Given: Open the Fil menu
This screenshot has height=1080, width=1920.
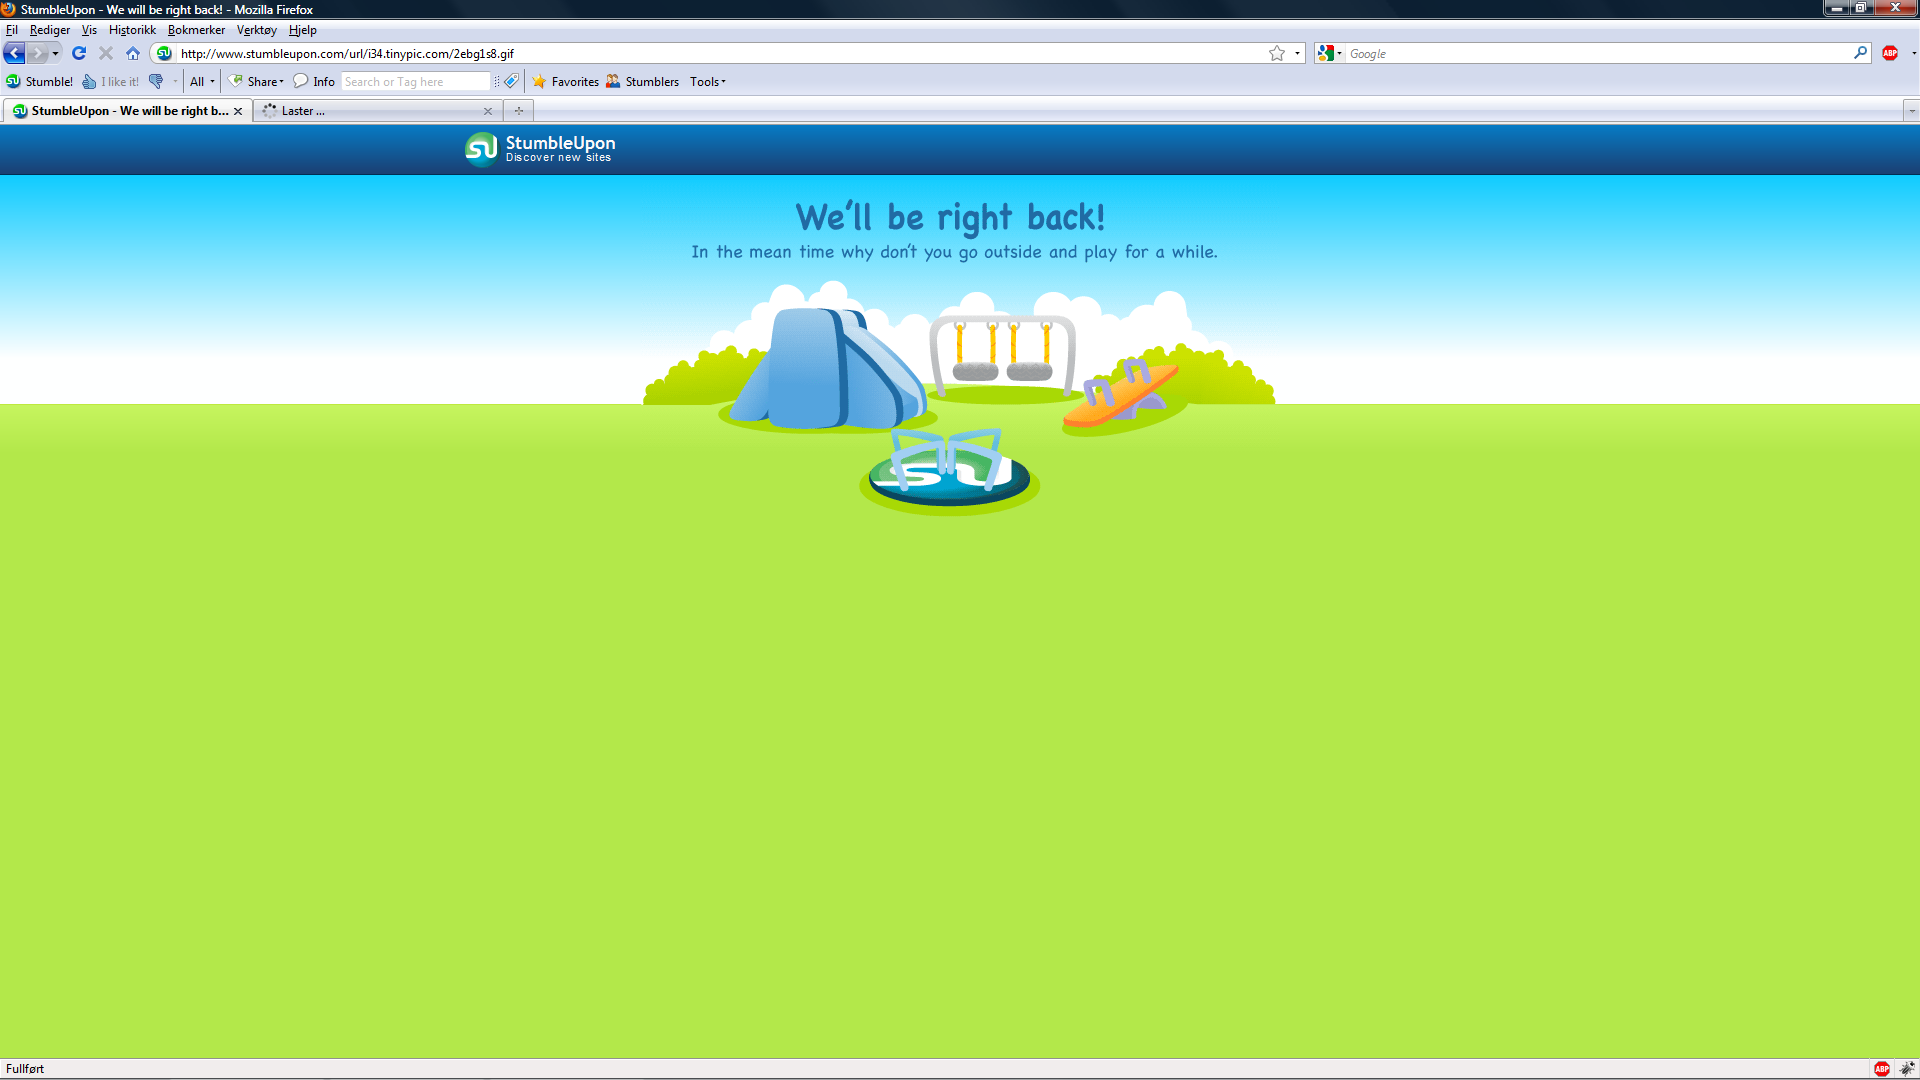Looking at the screenshot, I should pyautogui.click(x=12, y=30).
